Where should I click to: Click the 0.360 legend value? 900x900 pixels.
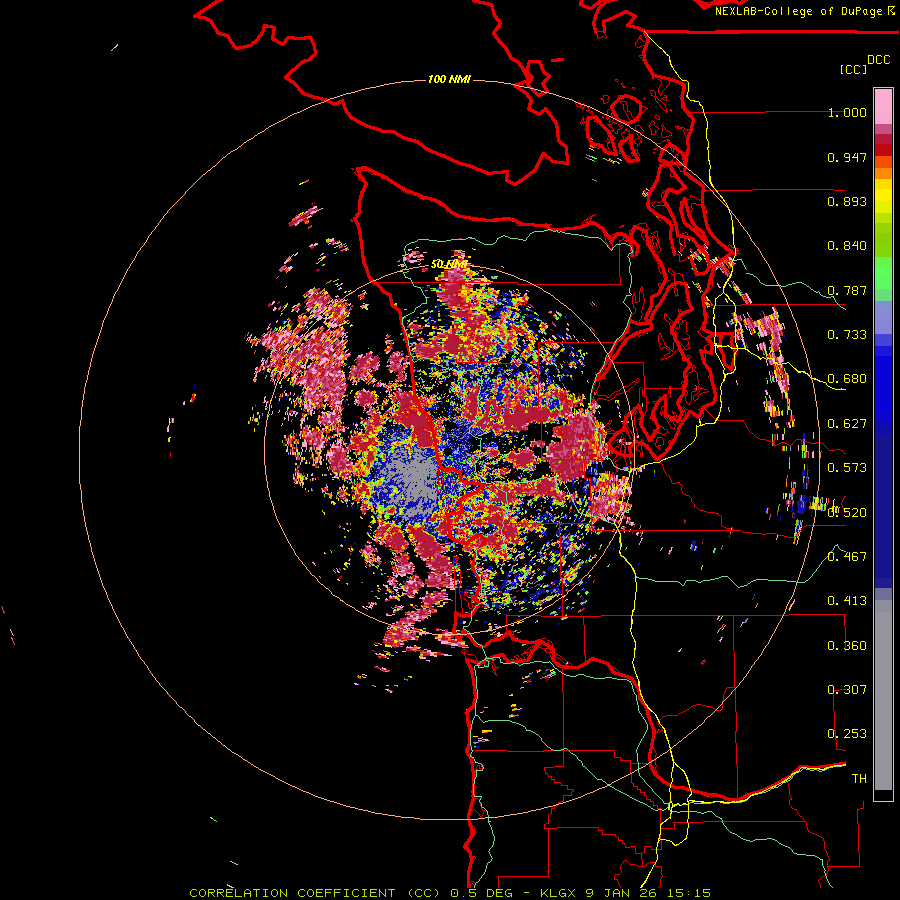coord(847,645)
